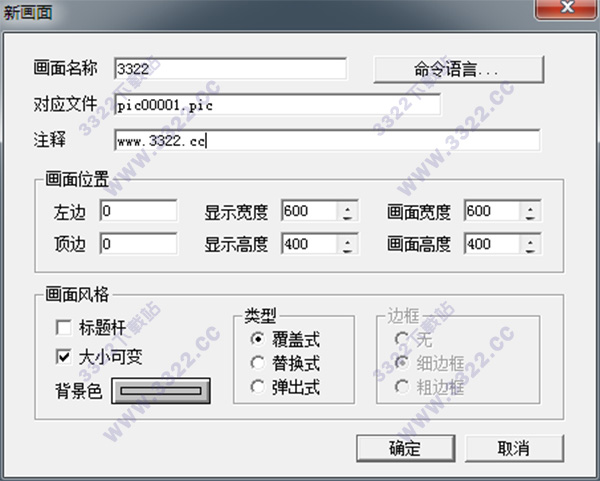Viewport: 600px width, 481px height.
Task: Click the 左边 left position field
Action: (139, 210)
